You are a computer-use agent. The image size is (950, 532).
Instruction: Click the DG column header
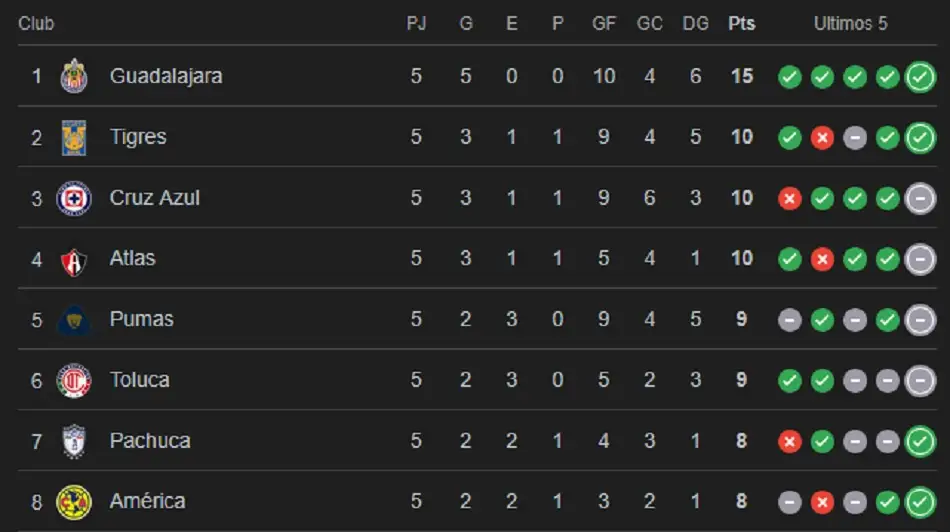click(695, 24)
